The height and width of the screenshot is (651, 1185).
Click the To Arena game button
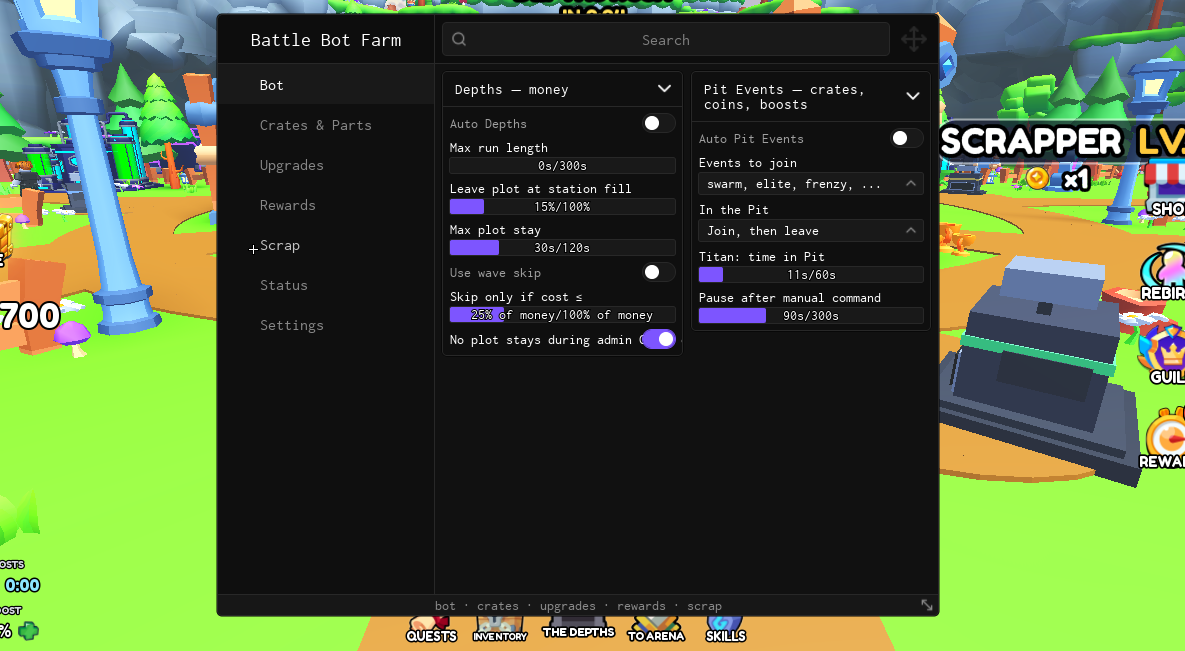point(656,629)
